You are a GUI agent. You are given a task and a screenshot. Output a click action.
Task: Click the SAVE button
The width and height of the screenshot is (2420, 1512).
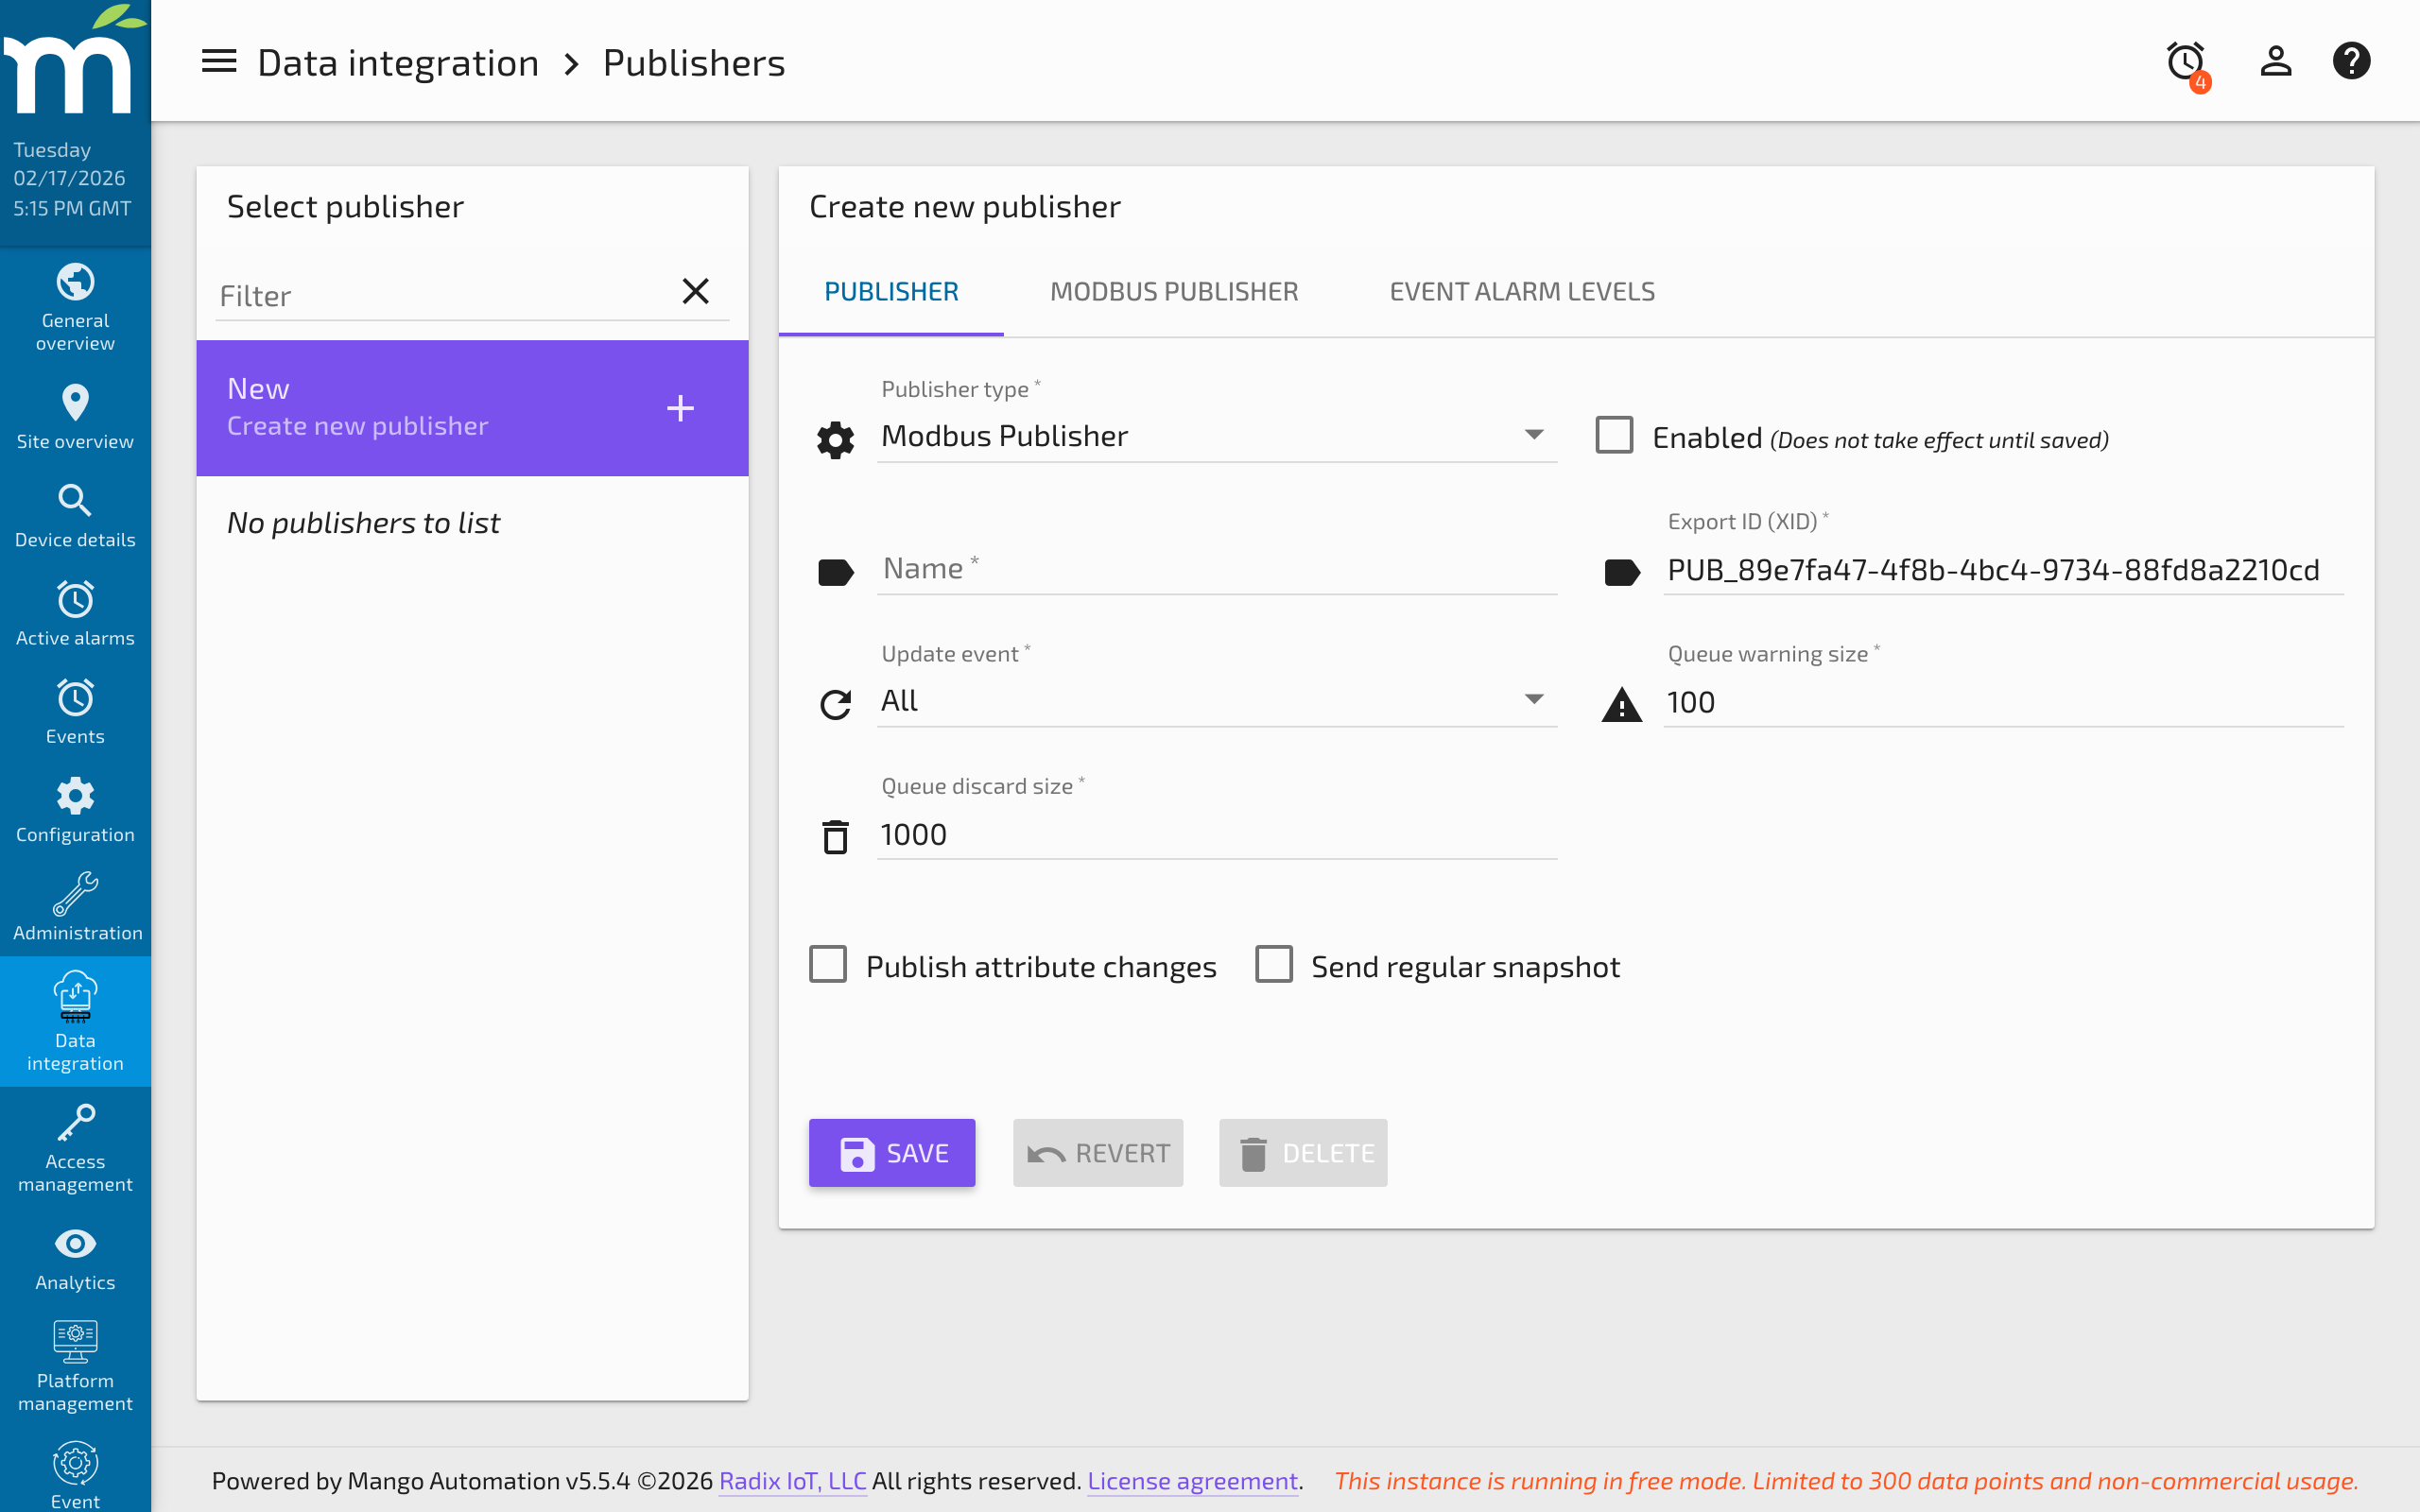tap(891, 1152)
